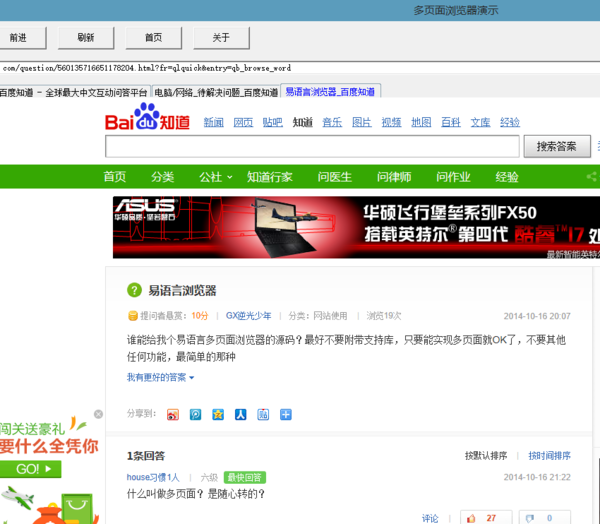The width and height of the screenshot is (600, 524).
Task: Switch to 电脑/网络_待解决问题 tab
Action: point(216,92)
